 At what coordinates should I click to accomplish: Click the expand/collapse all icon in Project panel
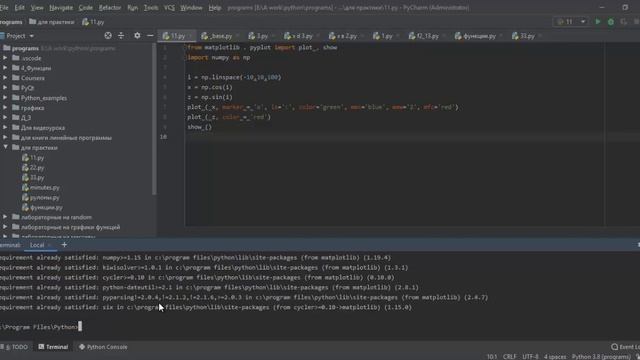pos(121,36)
